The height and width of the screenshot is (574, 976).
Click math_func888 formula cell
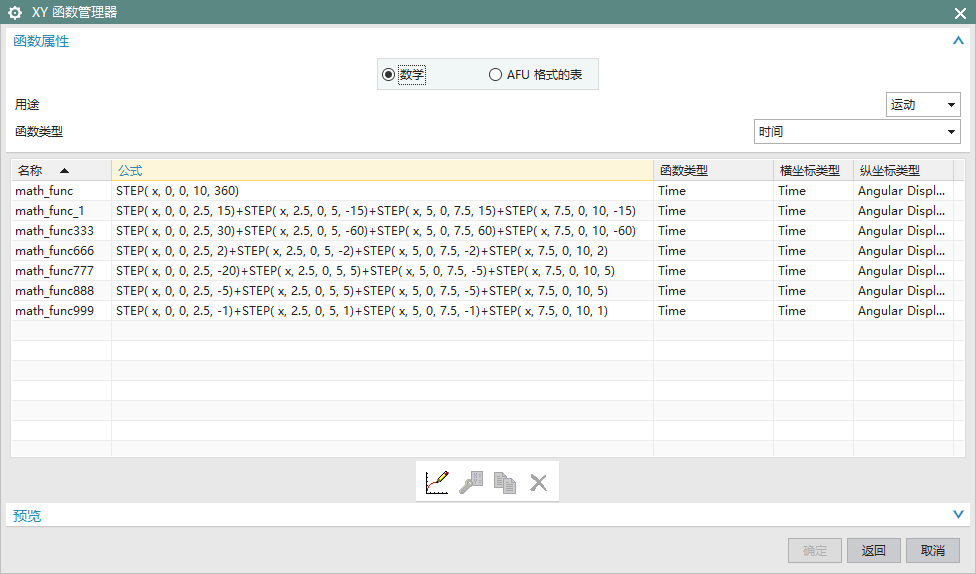tap(382, 291)
